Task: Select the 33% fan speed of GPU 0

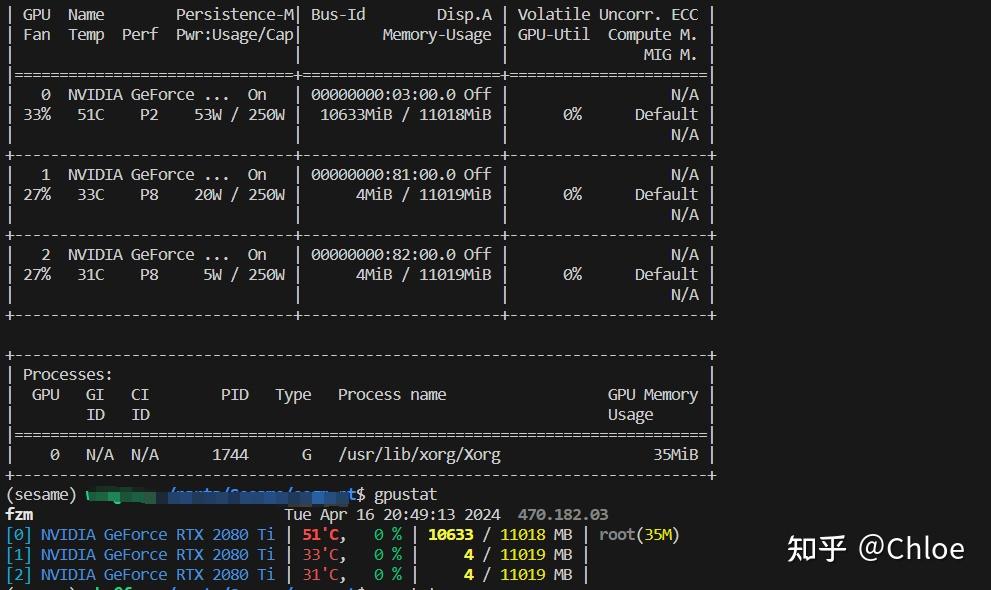Action: pos(37,114)
